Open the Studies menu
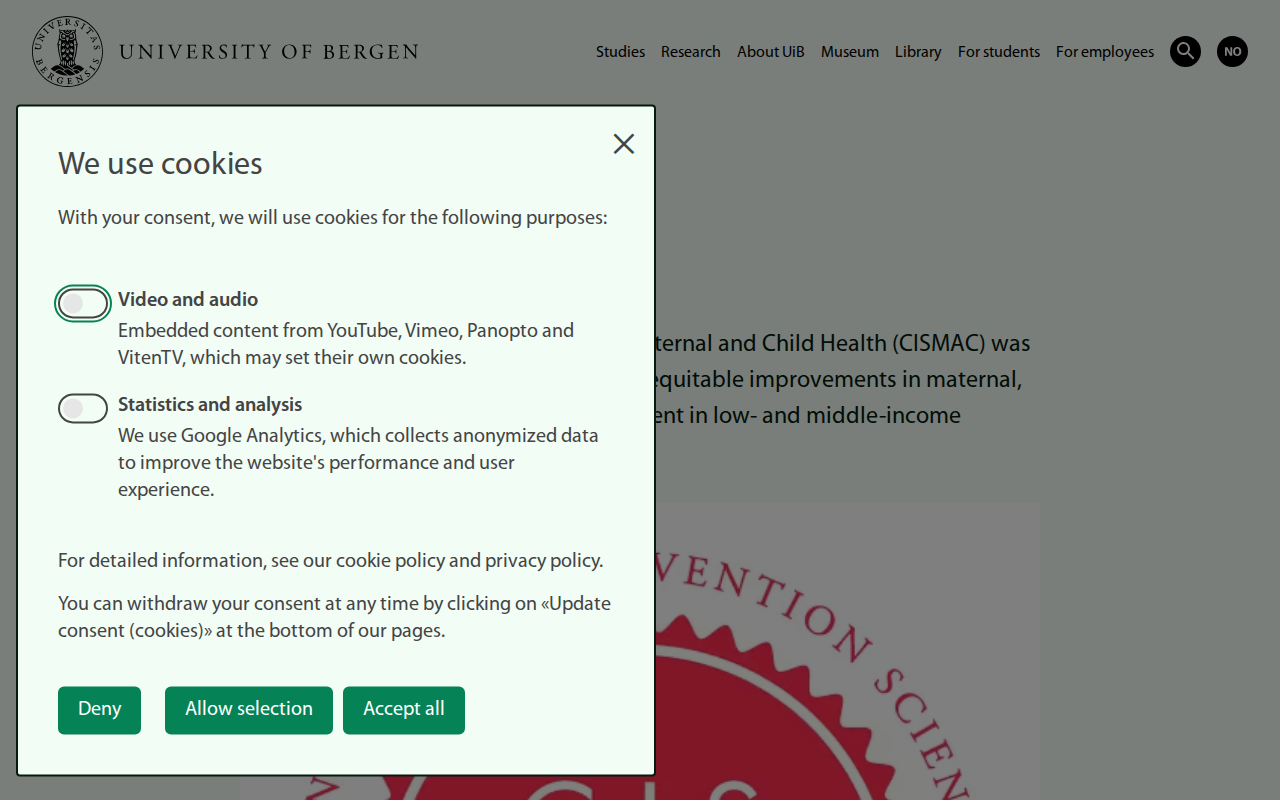Screen dimensions: 1280x800 (620, 51)
